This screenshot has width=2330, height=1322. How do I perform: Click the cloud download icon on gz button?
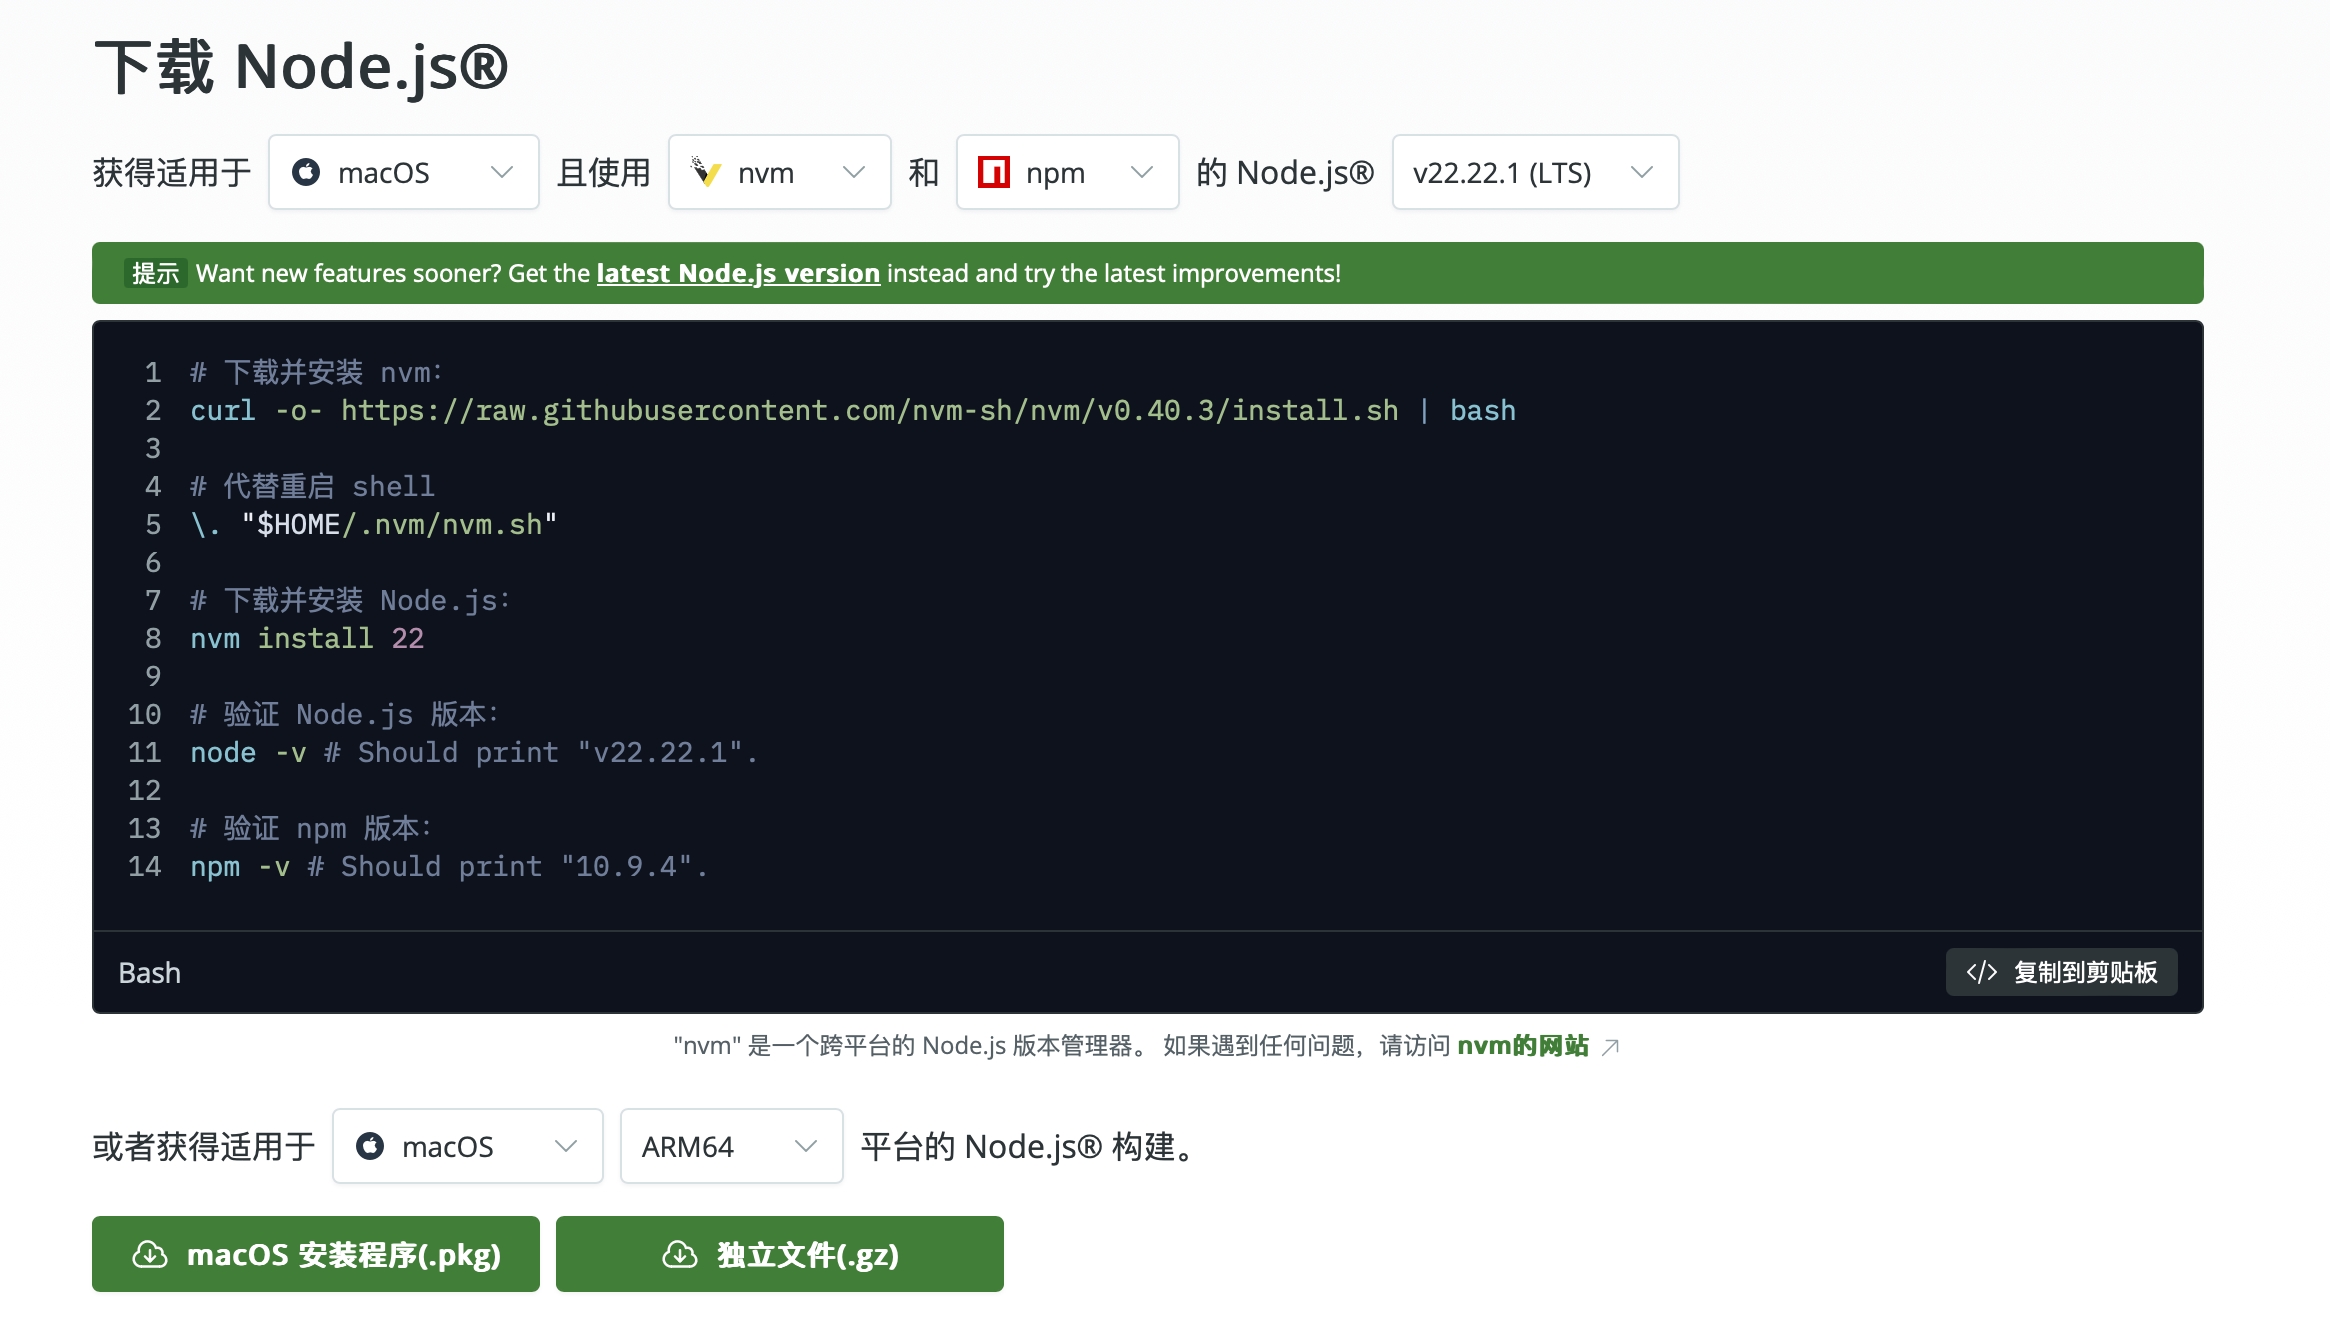680,1254
